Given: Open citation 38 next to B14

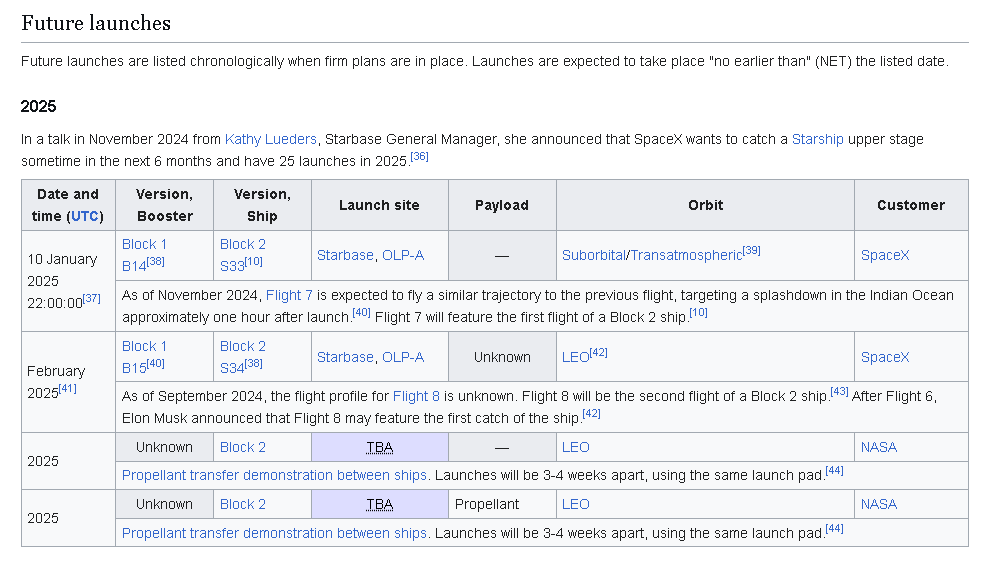Looking at the screenshot, I should (155, 262).
